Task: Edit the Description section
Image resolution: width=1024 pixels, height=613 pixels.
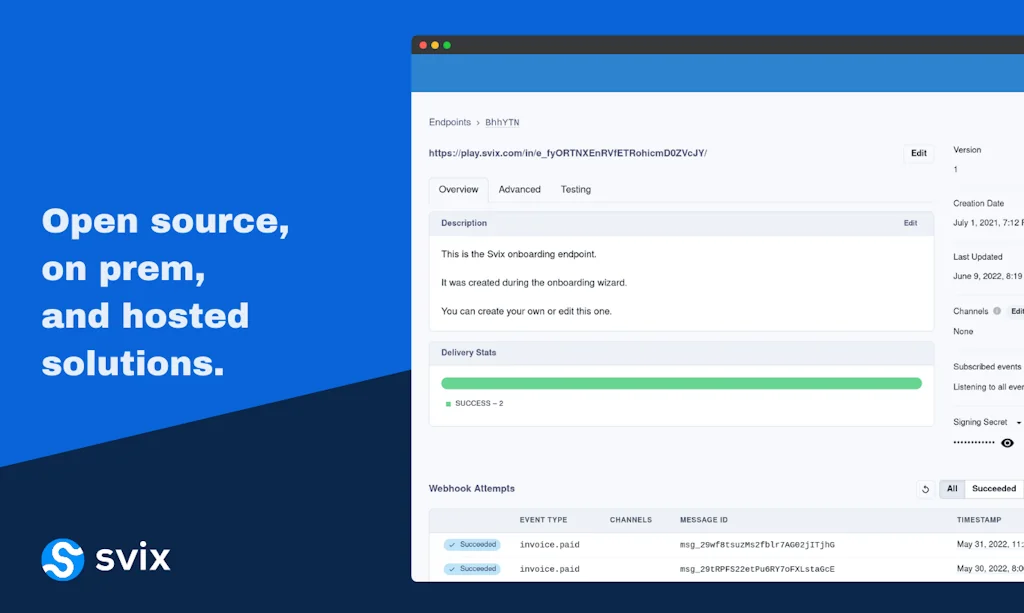Action: pos(910,223)
